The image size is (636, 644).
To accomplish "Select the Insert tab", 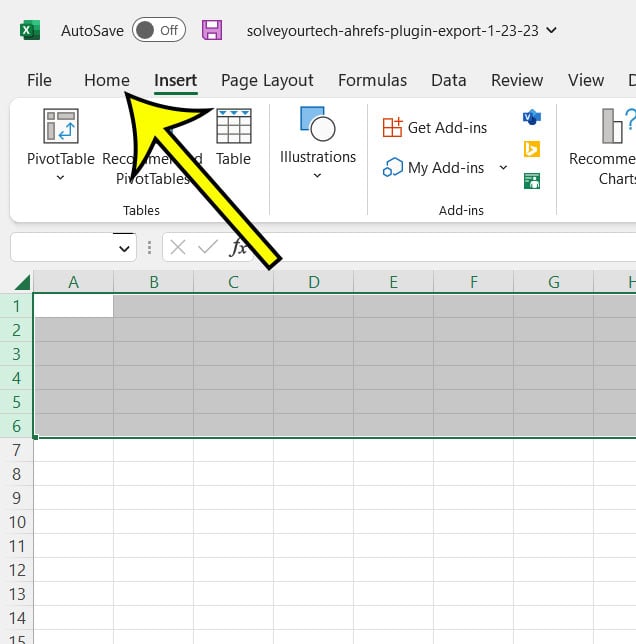I will (176, 80).
